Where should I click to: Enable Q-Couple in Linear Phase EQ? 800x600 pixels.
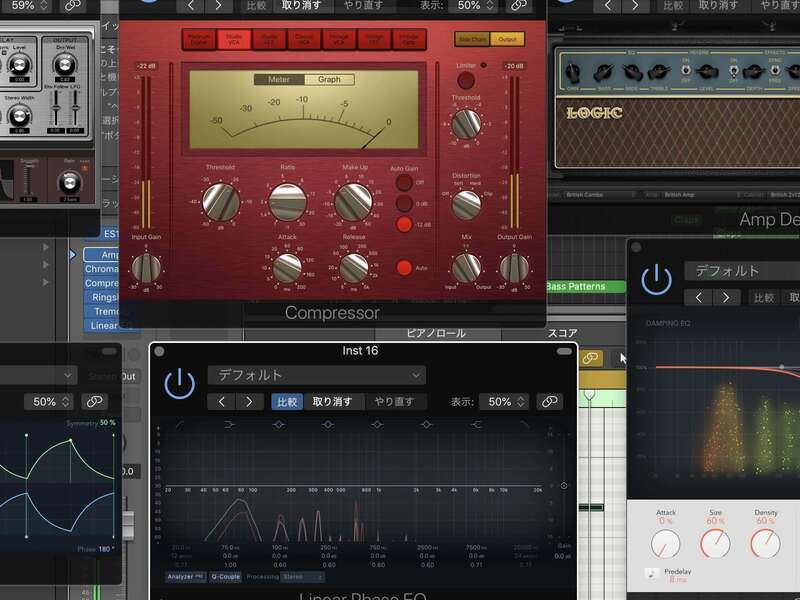225,577
